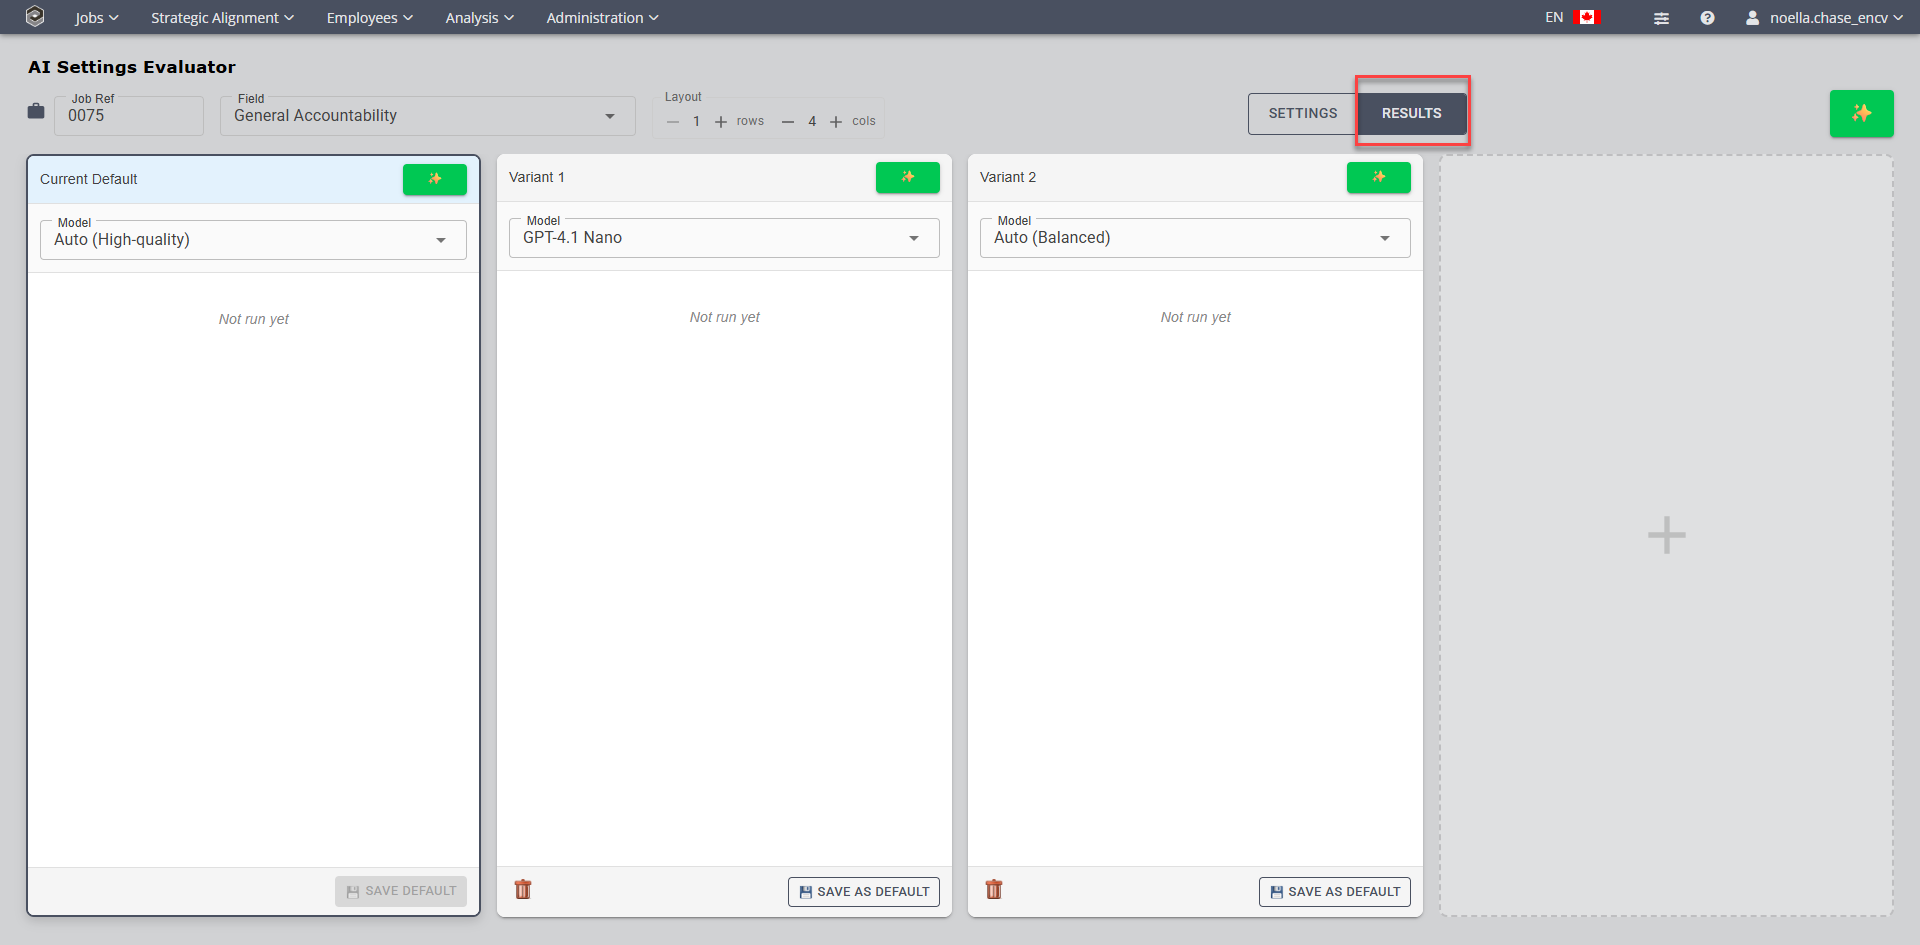The image size is (1920, 945).
Task: Click the help question-mark icon
Action: tap(1707, 18)
